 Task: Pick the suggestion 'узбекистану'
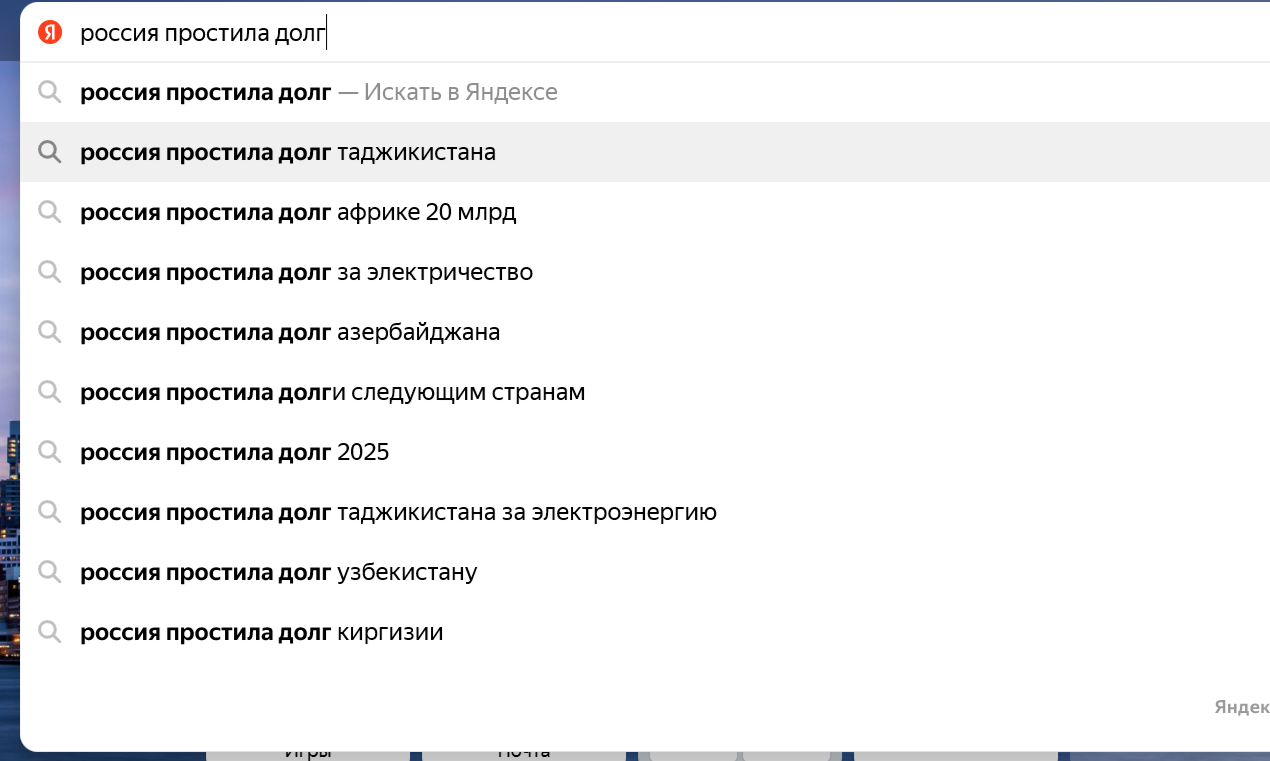[645, 572]
